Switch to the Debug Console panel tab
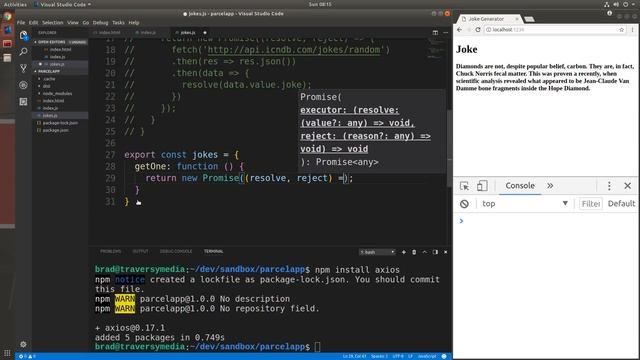The image size is (640, 360). tap(176, 251)
